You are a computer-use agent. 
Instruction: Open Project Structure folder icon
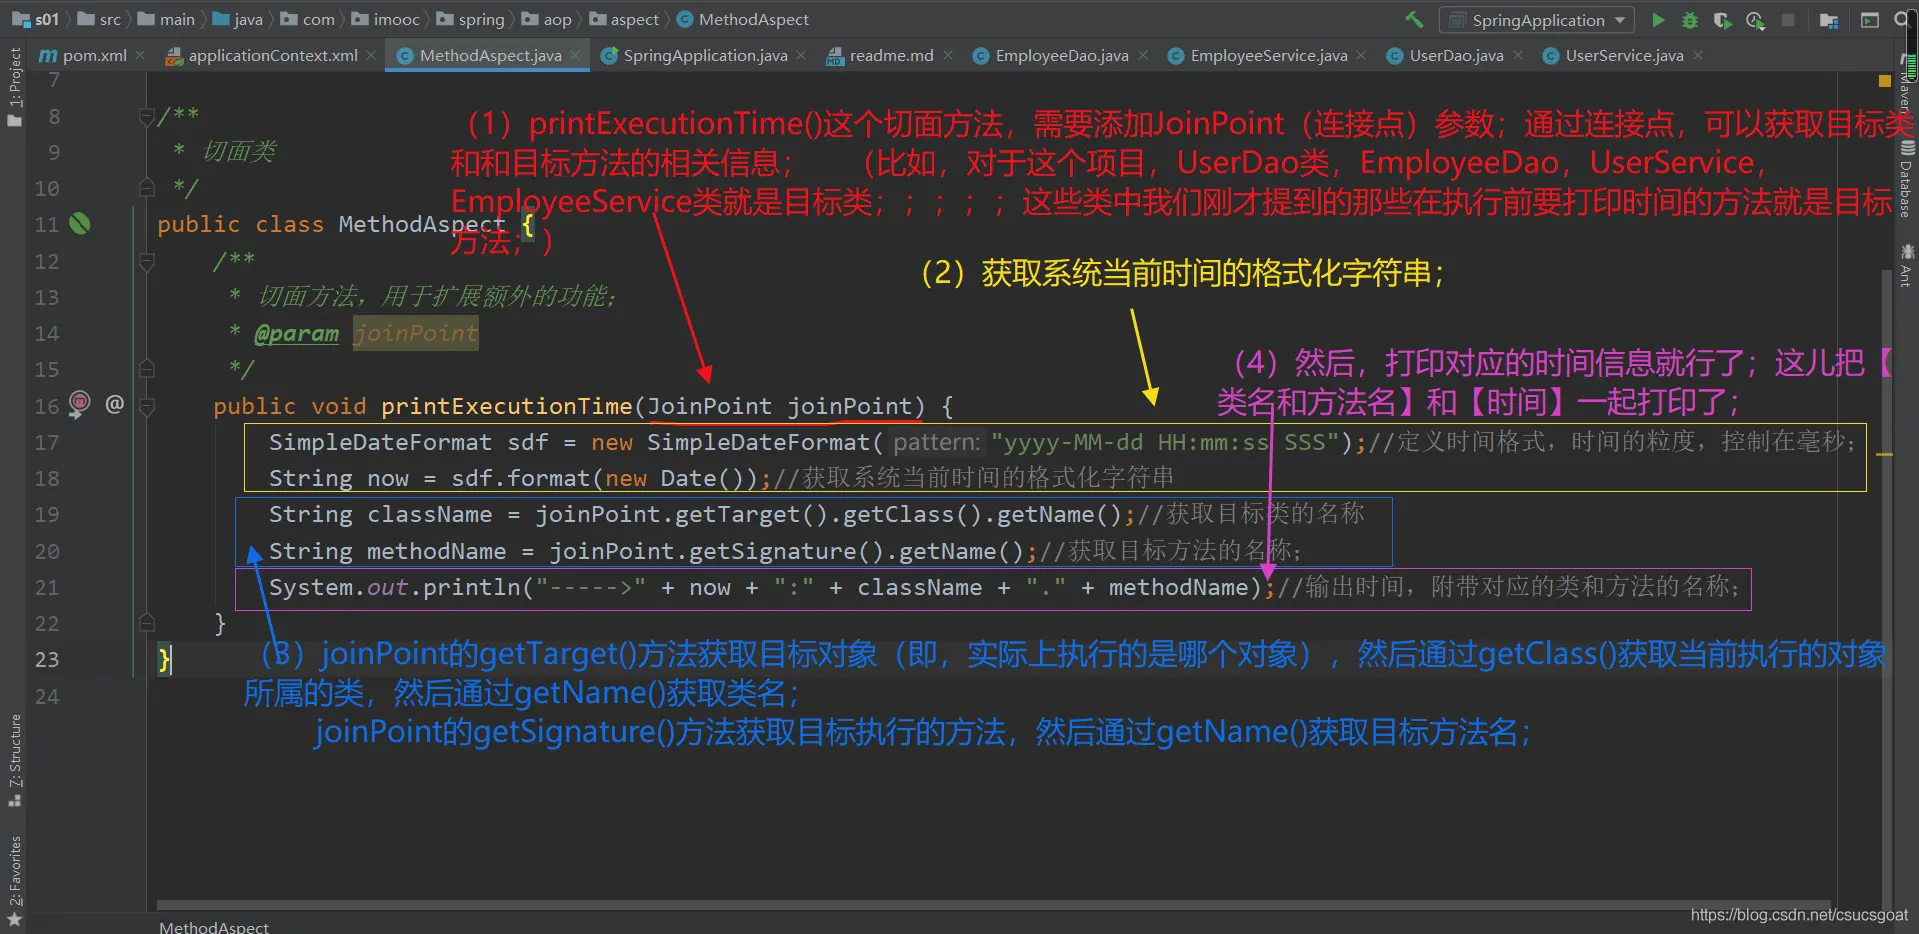point(1829,20)
